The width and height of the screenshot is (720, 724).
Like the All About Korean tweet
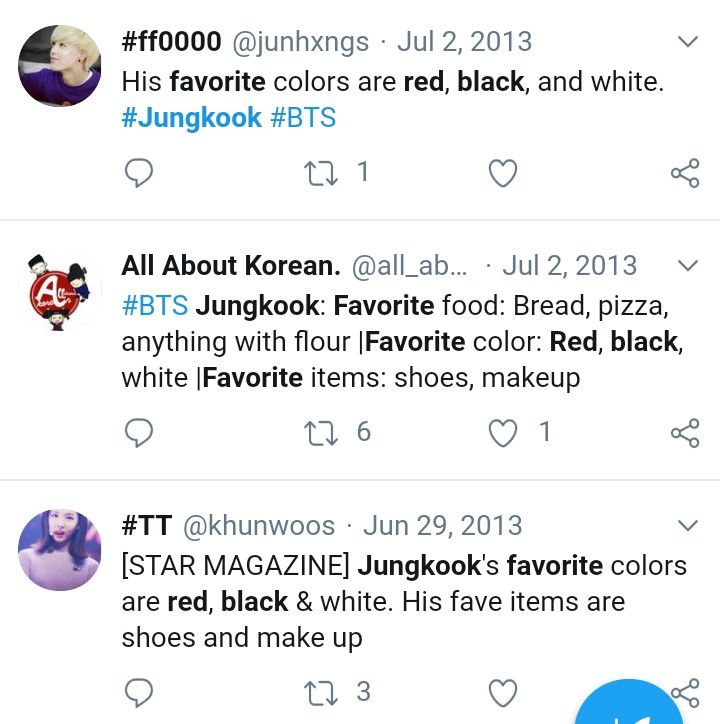click(x=502, y=433)
